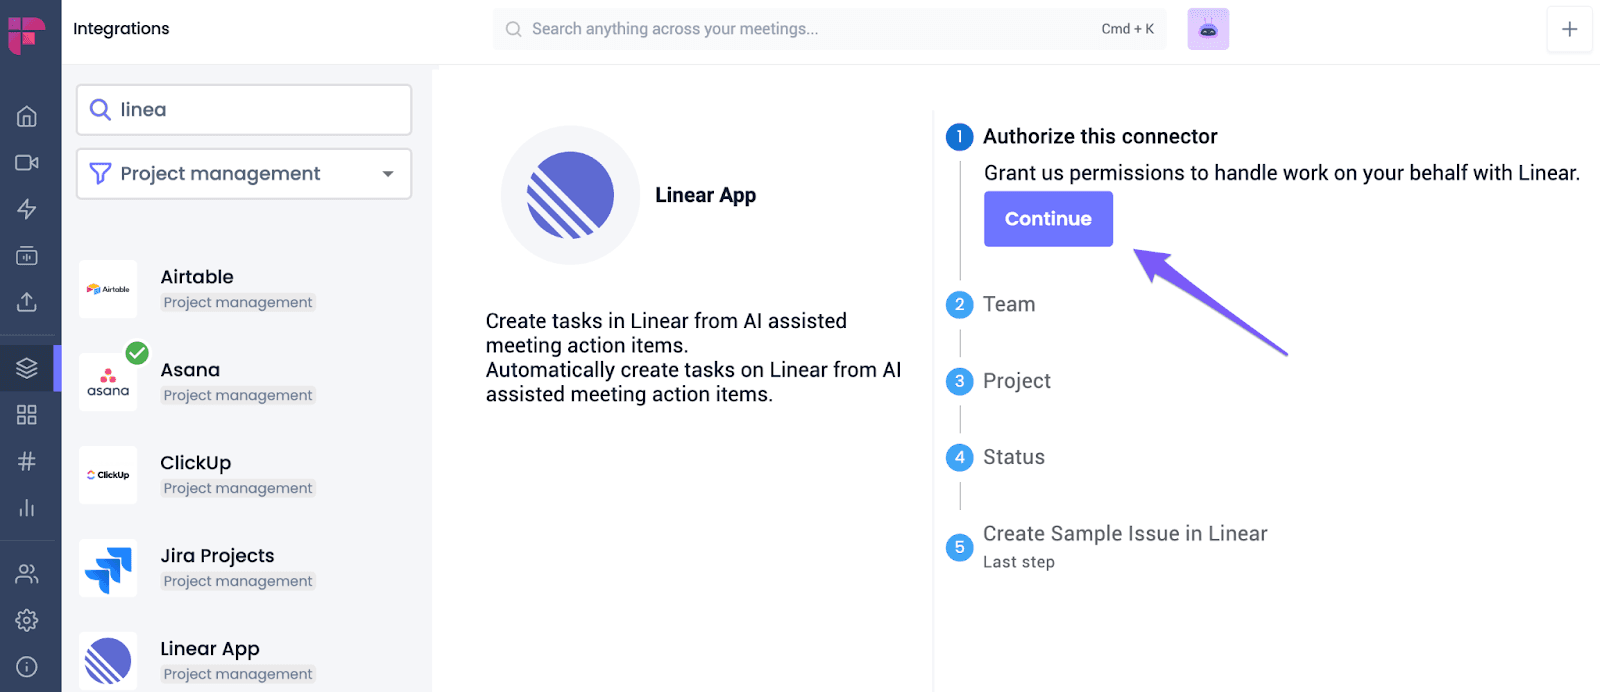Click the plus button in header
Image resolution: width=1600 pixels, height=692 pixels.
pos(1569,29)
